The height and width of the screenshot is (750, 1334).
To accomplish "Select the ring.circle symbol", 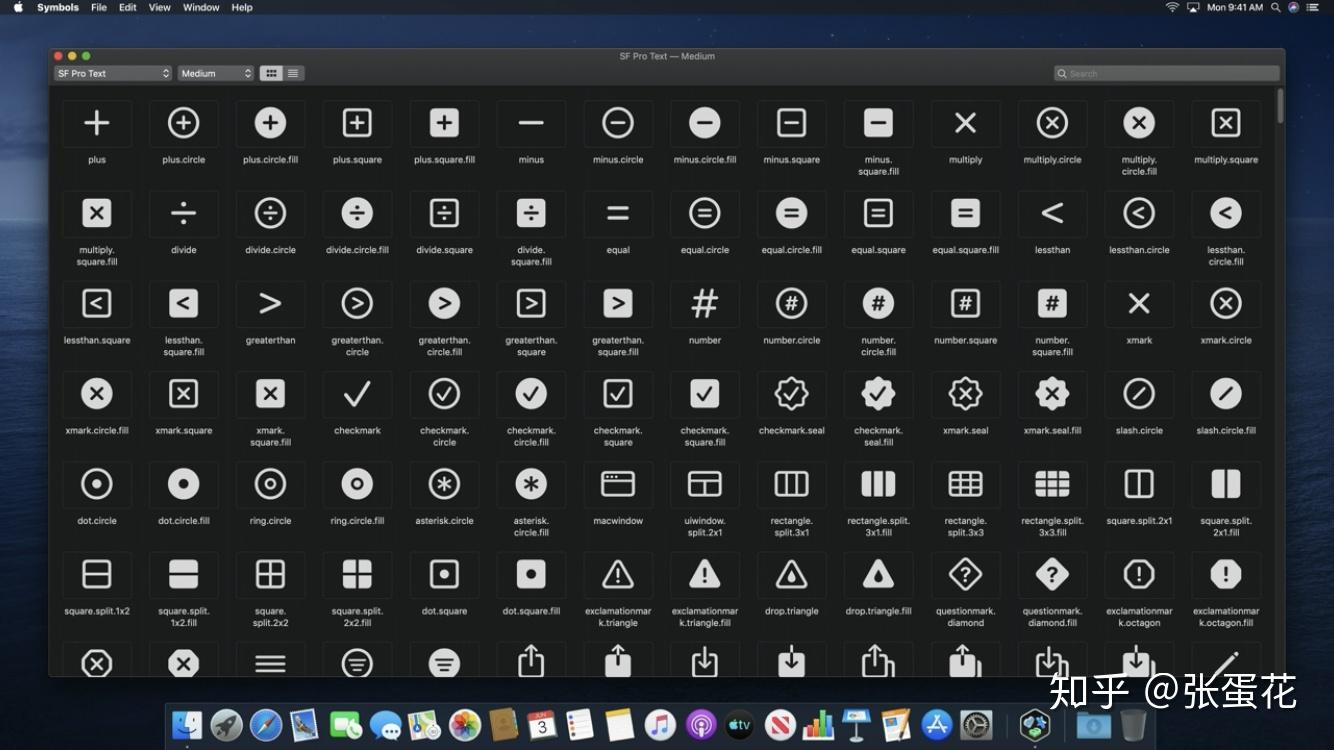I will (270, 484).
